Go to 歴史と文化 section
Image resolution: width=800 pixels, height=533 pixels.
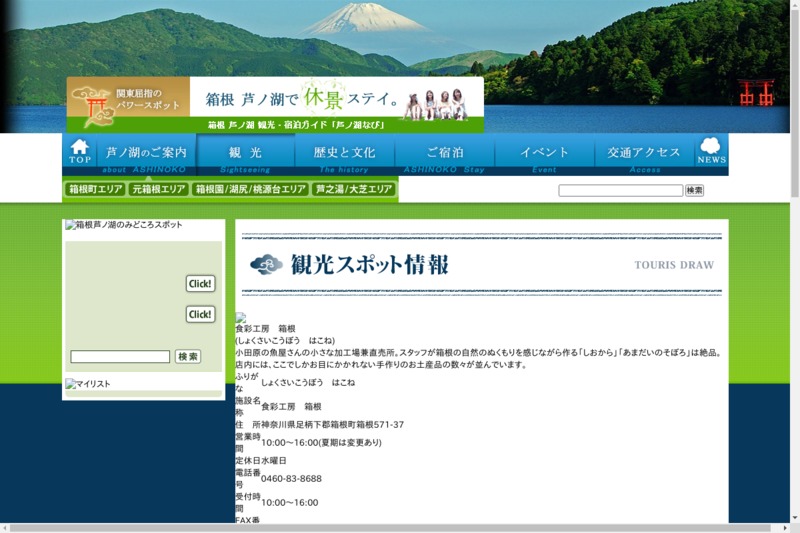[x=344, y=154]
